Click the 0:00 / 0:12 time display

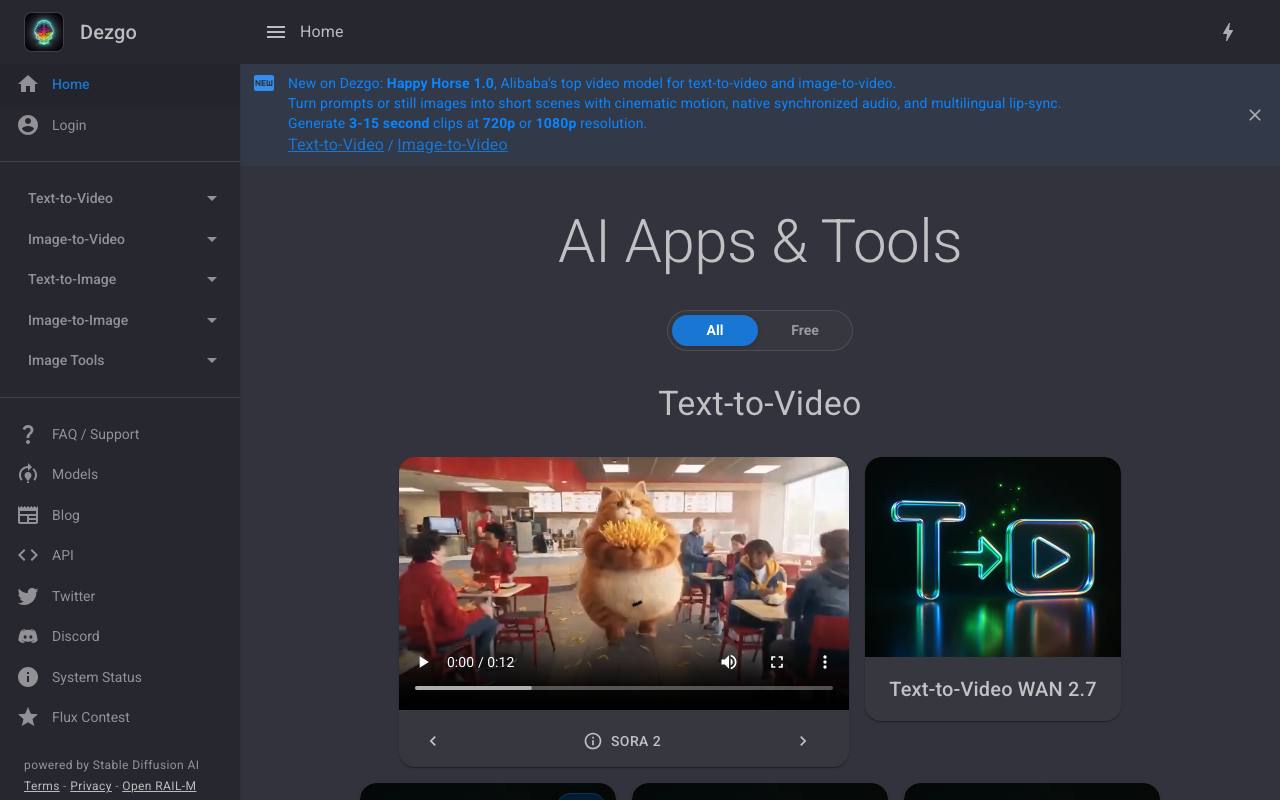click(x=481, y=662)
